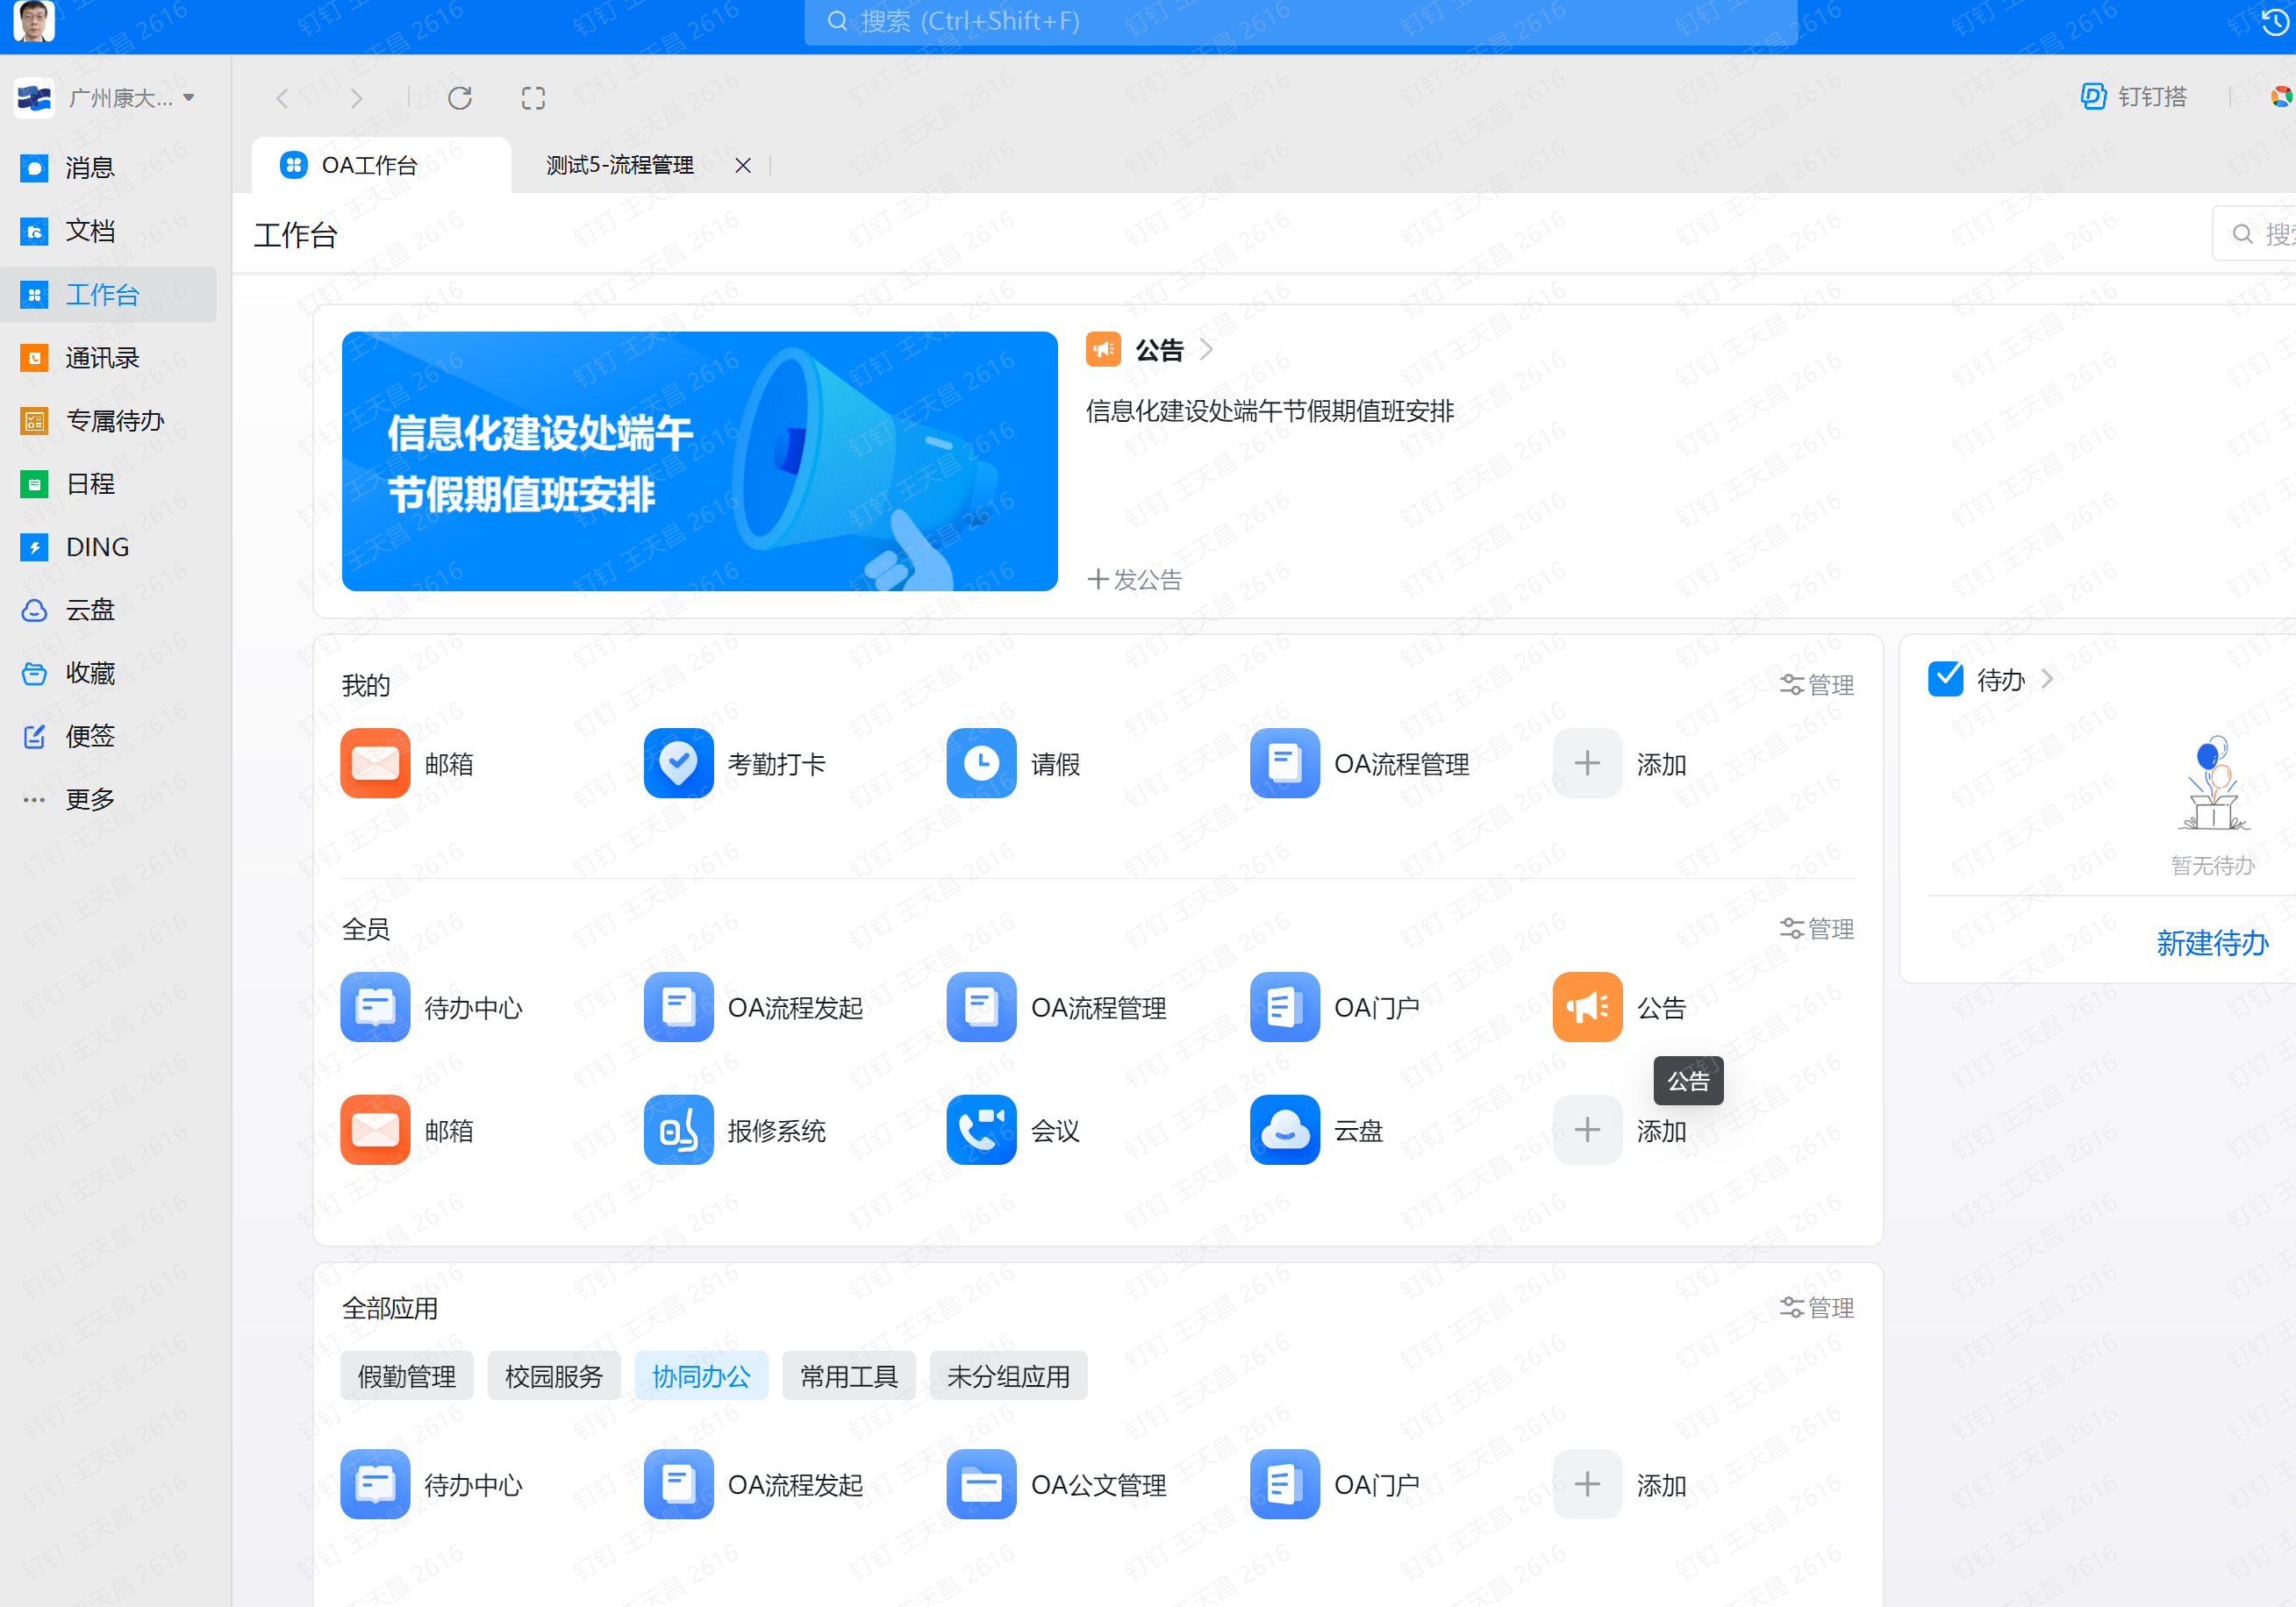Expand the 待办 panel chevron arrow
Viewport: 2296px width, 1607px height.
coord(2048,679)
